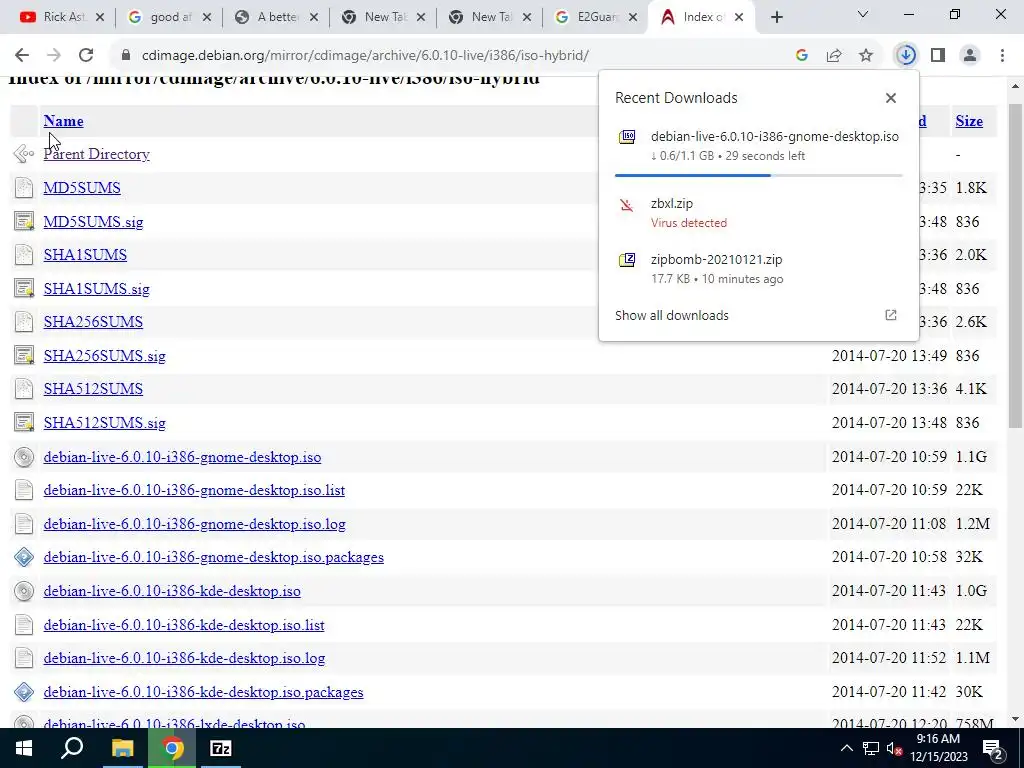Viewport: 1024px width, 768px height.
Task: Open debian-live-6.0.10-i386-kde-desktop.iso.list link
Action: [x=184, y=625]
